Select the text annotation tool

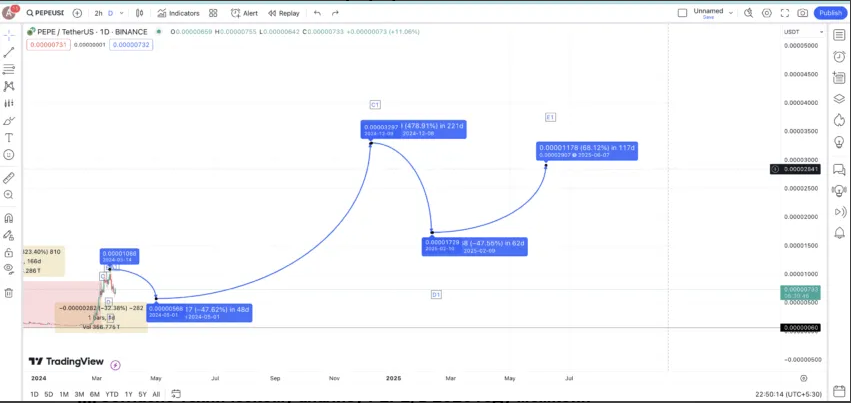coord(9,138)
